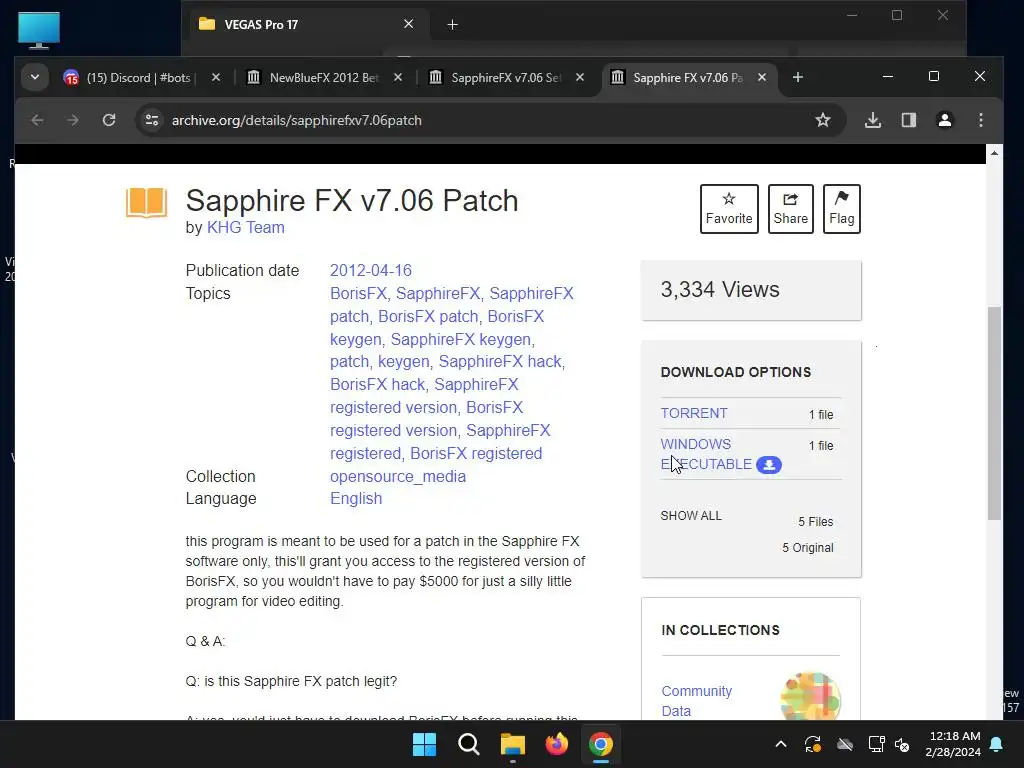Image resolution: width=1024 pixels, height=768 pixels.
Task: Switch to the SapphireFX v7.06 Setup tab
Action: 505,78
